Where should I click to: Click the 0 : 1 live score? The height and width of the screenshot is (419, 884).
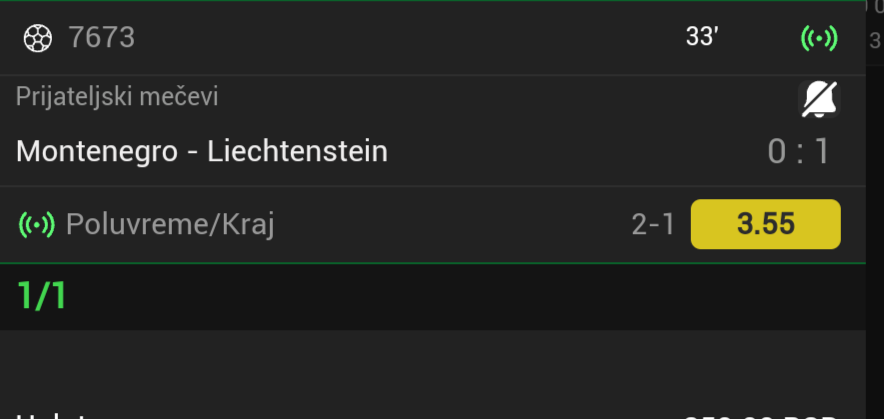click(799, 152)
